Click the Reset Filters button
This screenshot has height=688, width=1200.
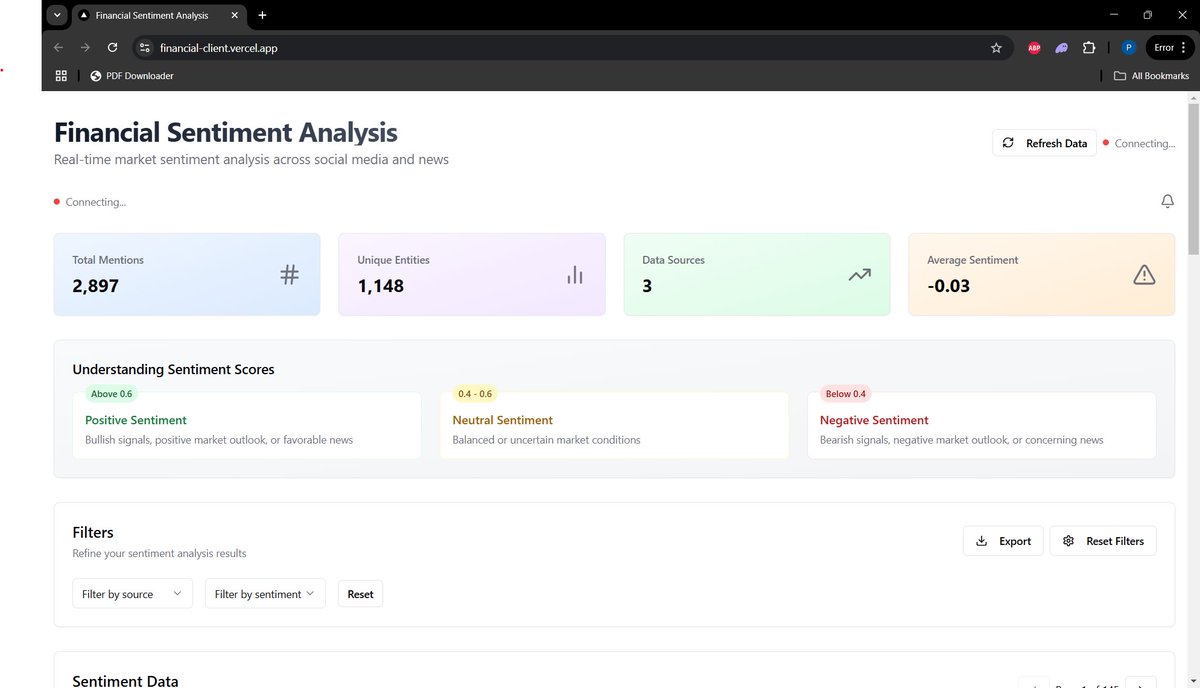coord(1103,541)
